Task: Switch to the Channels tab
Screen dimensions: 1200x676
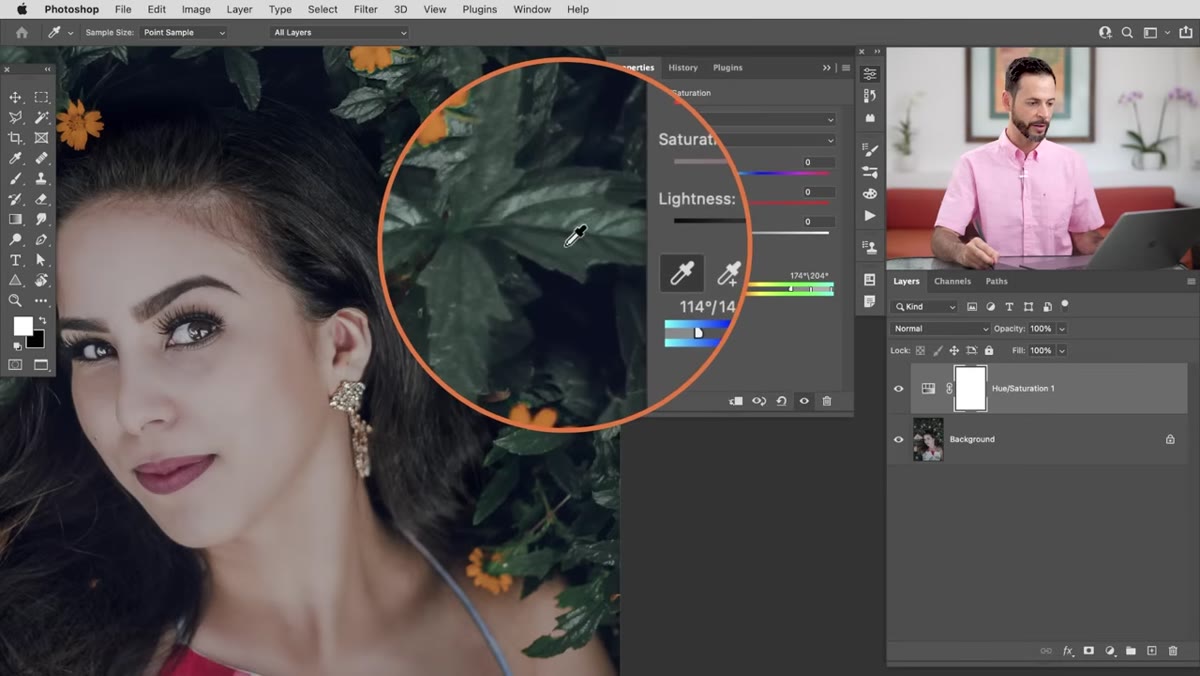Action: pyautogui.click(x=953, y=282)
